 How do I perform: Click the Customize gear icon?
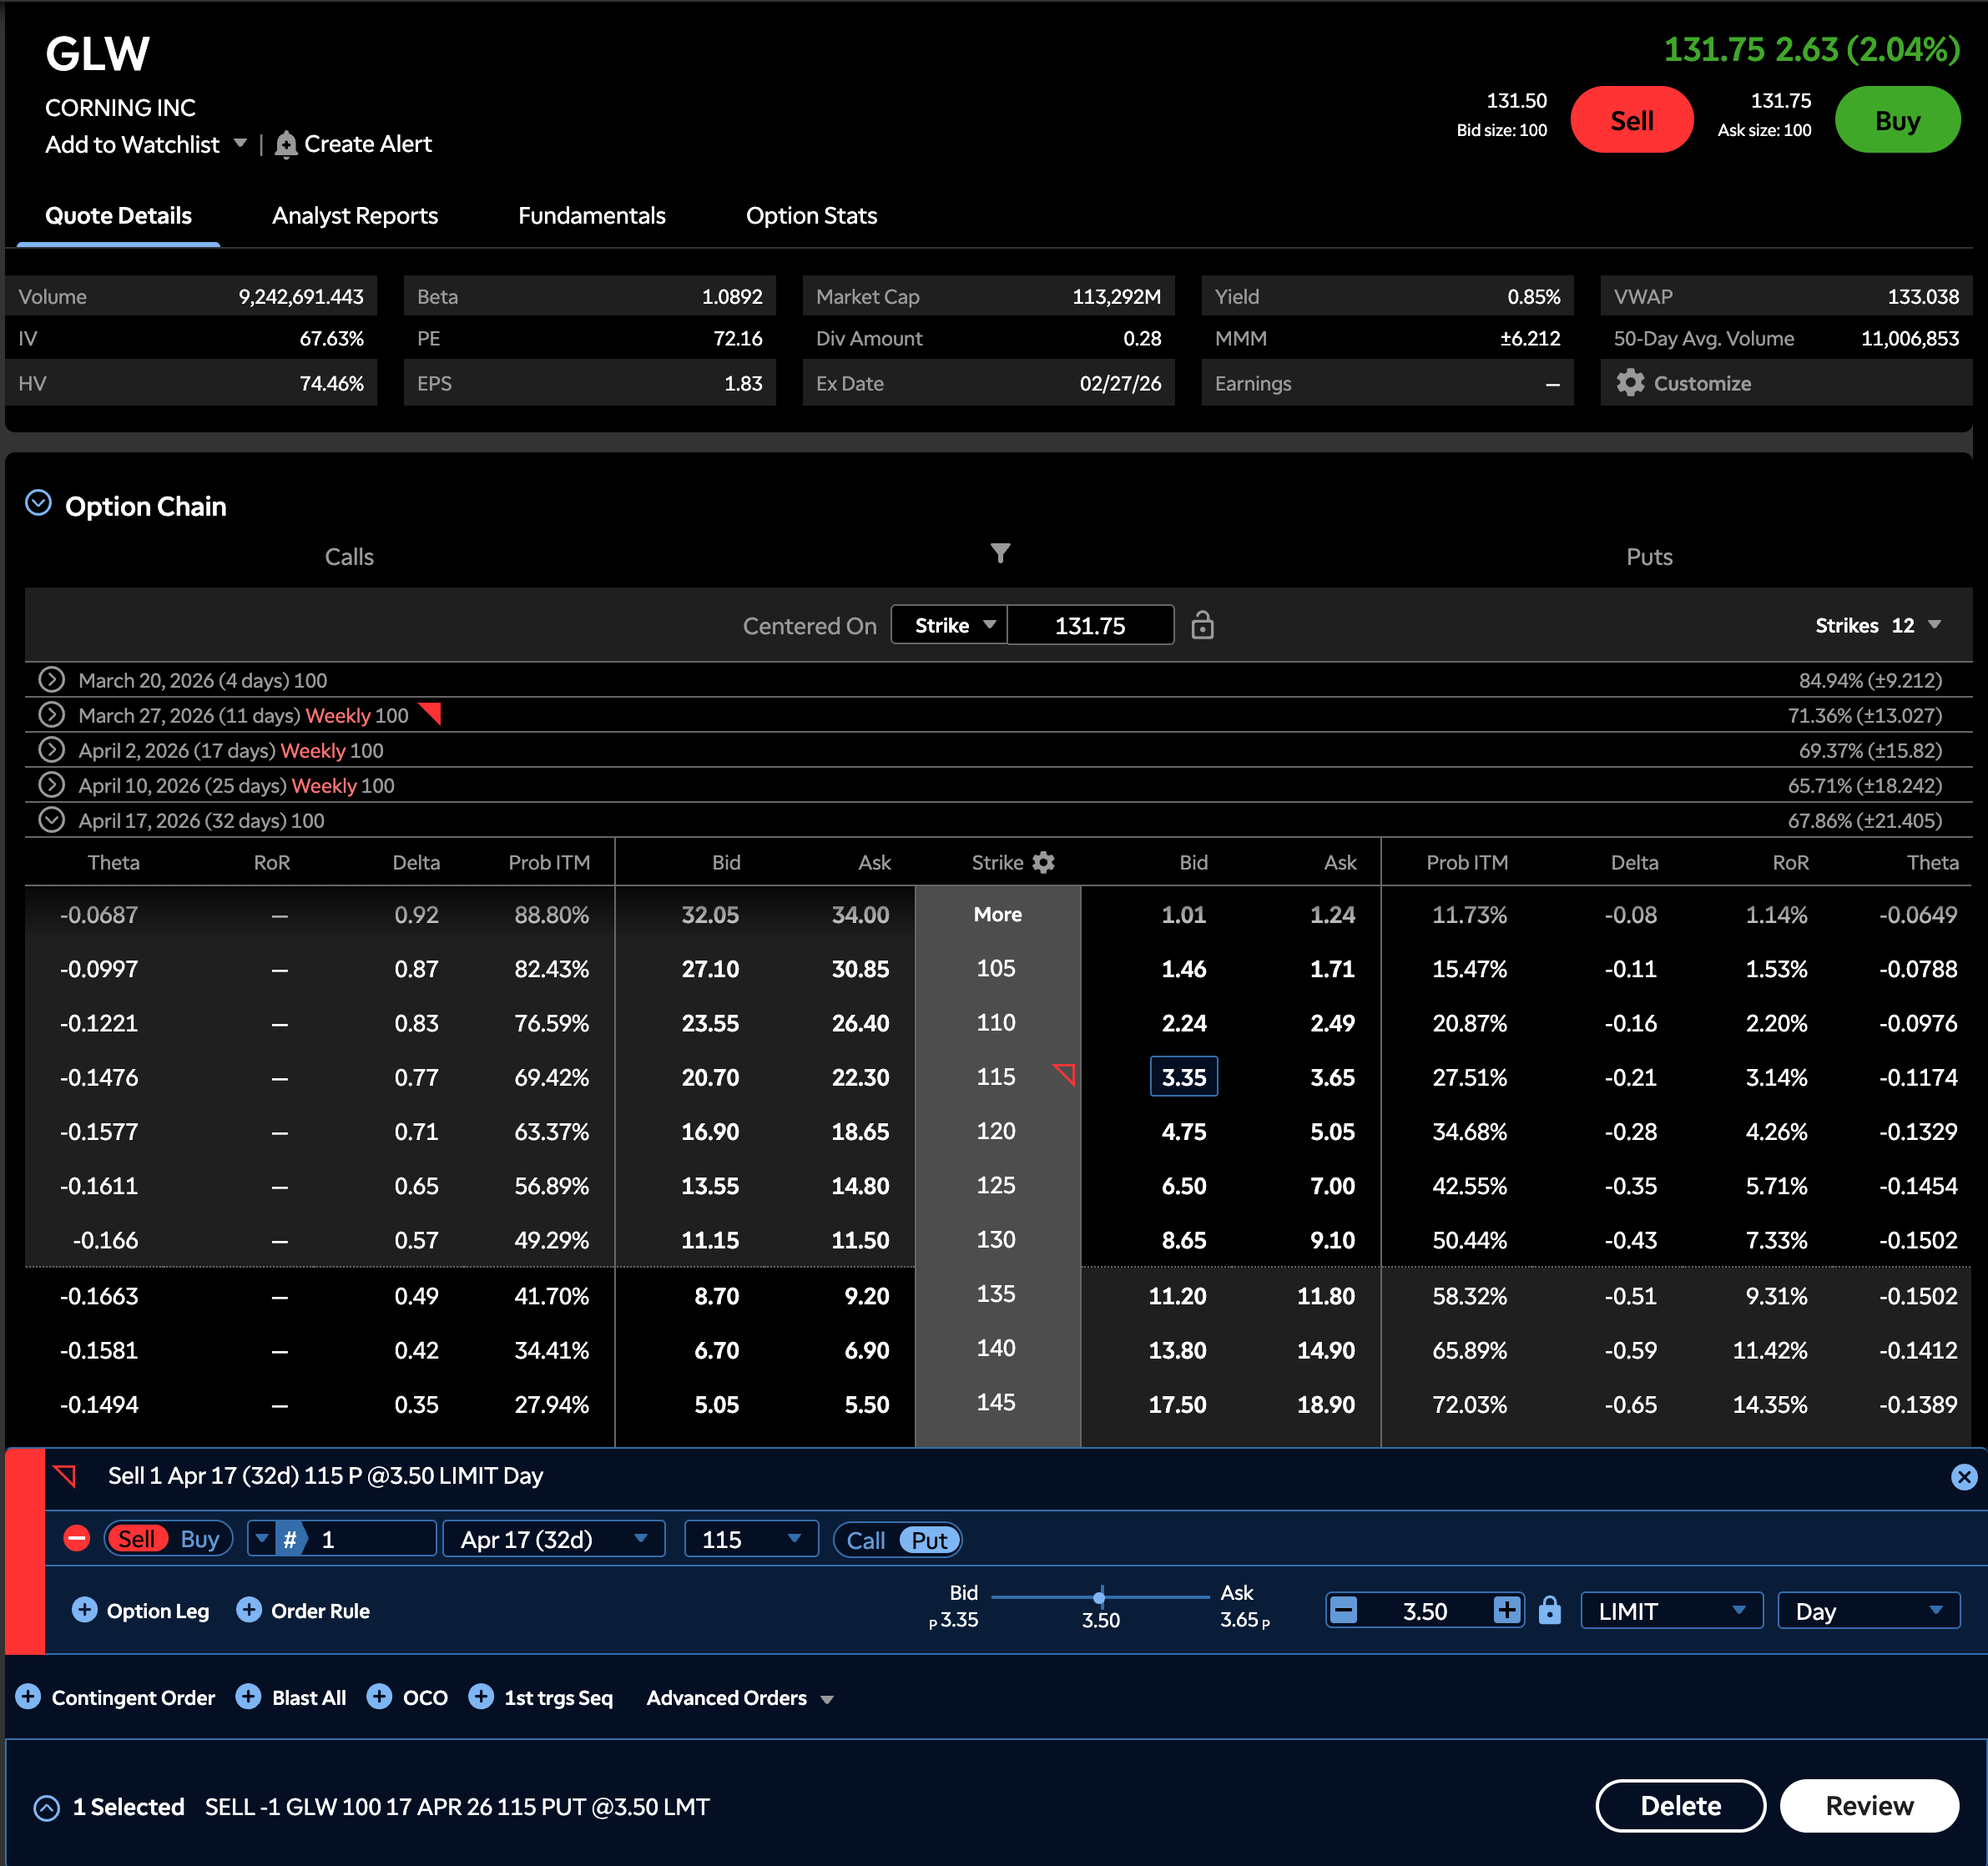[x=1630, y=383]
